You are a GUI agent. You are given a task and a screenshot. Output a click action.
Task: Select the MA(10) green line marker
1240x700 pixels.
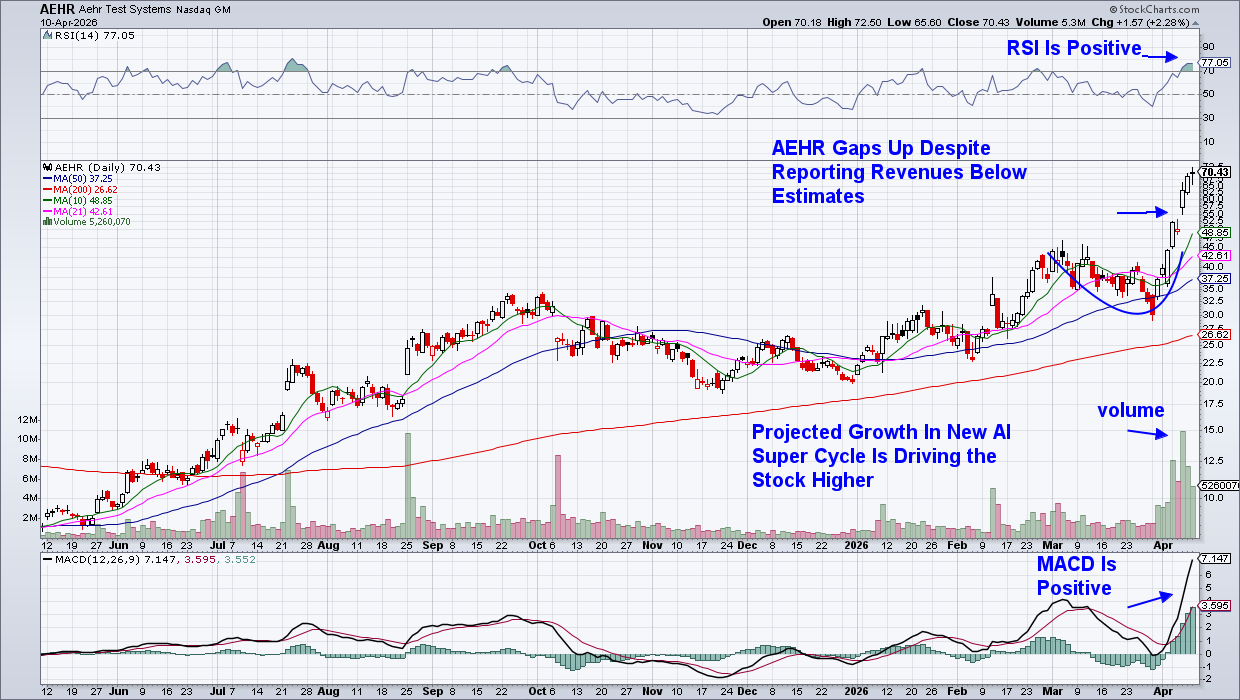(x=48, y=200)
